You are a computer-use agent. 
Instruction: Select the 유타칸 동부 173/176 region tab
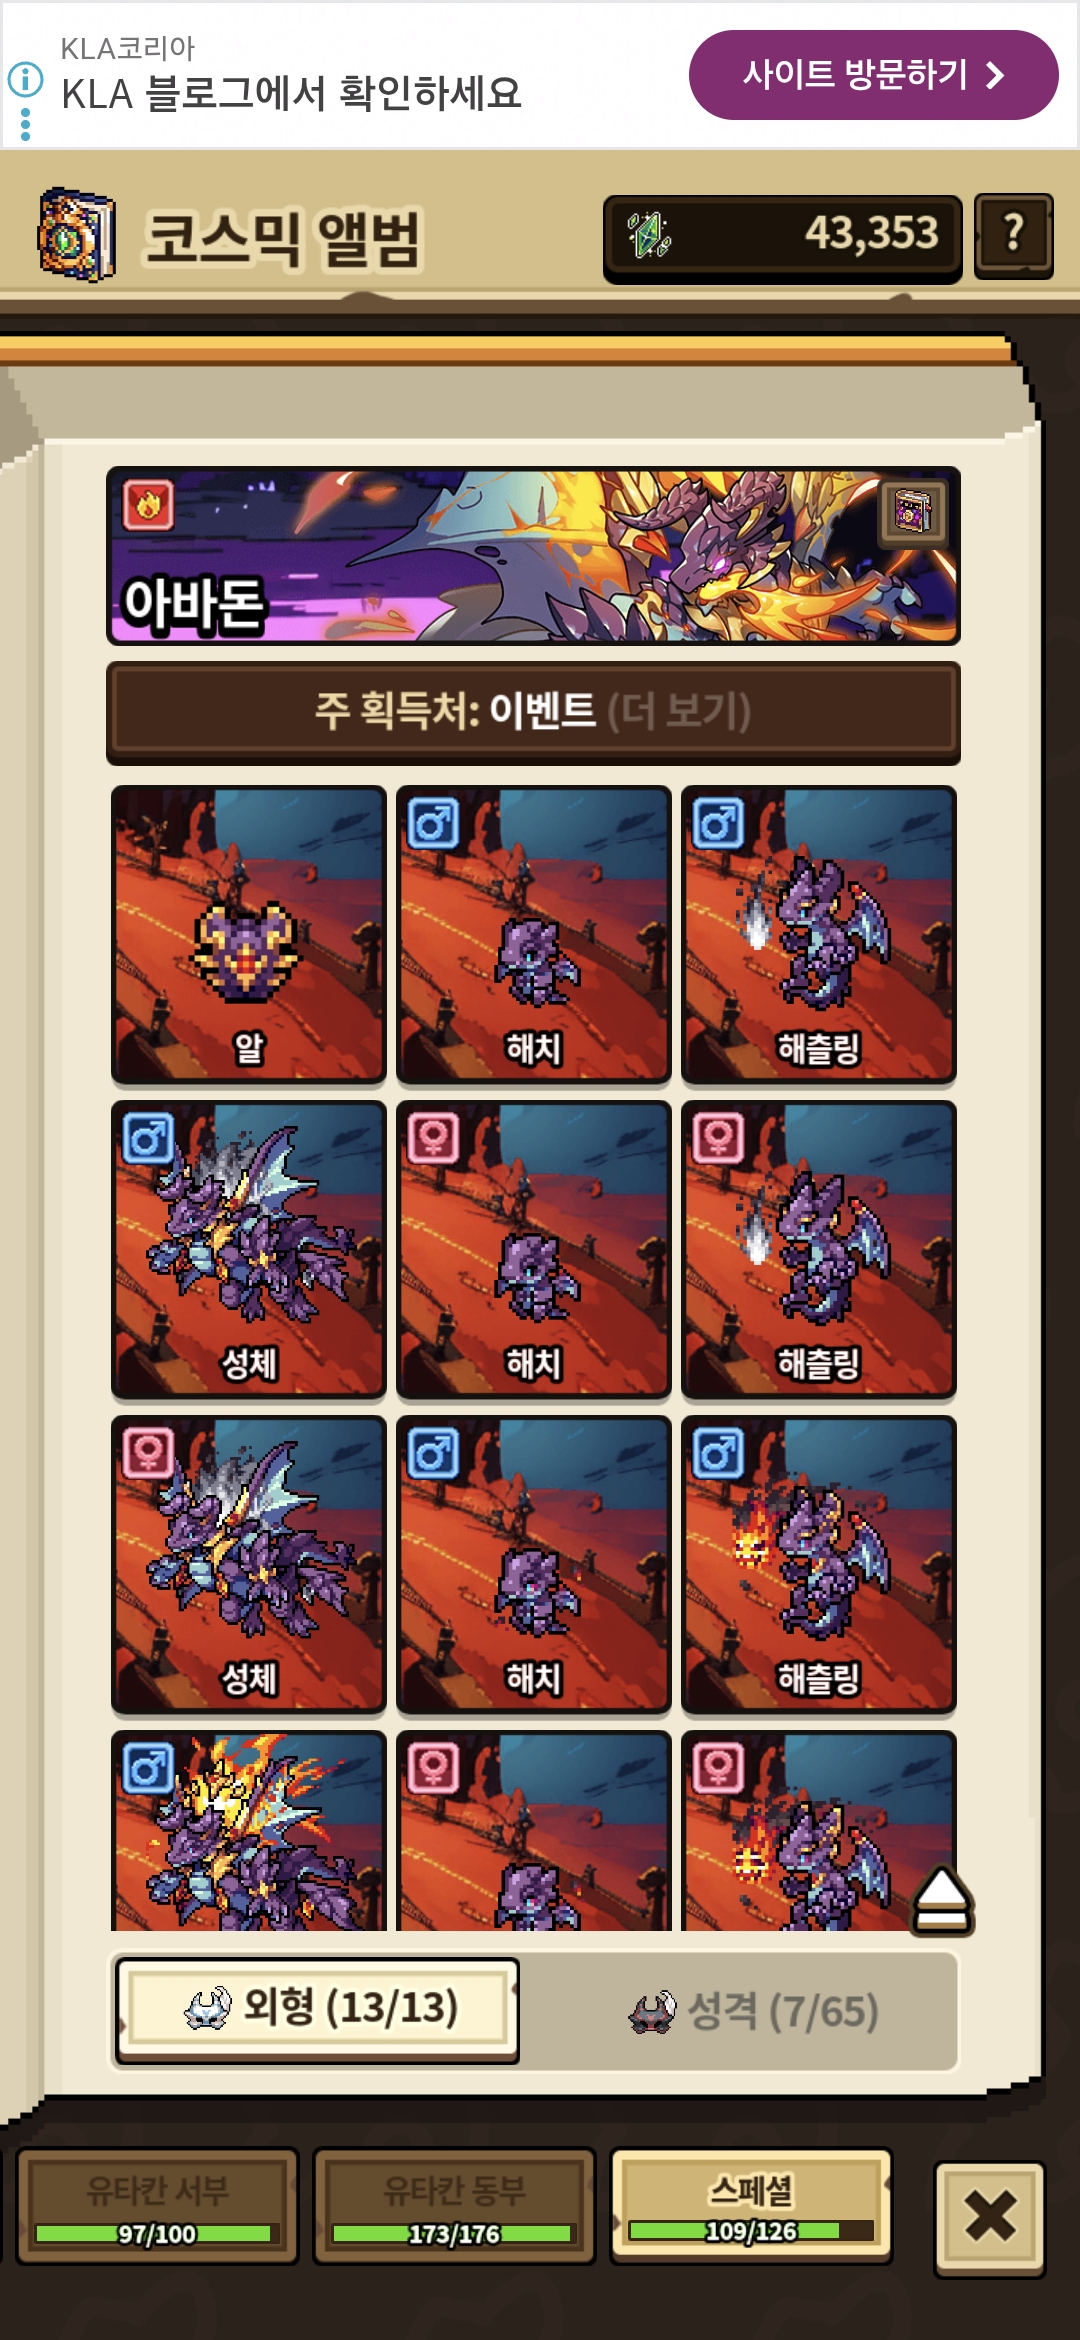pos(454,2206)
